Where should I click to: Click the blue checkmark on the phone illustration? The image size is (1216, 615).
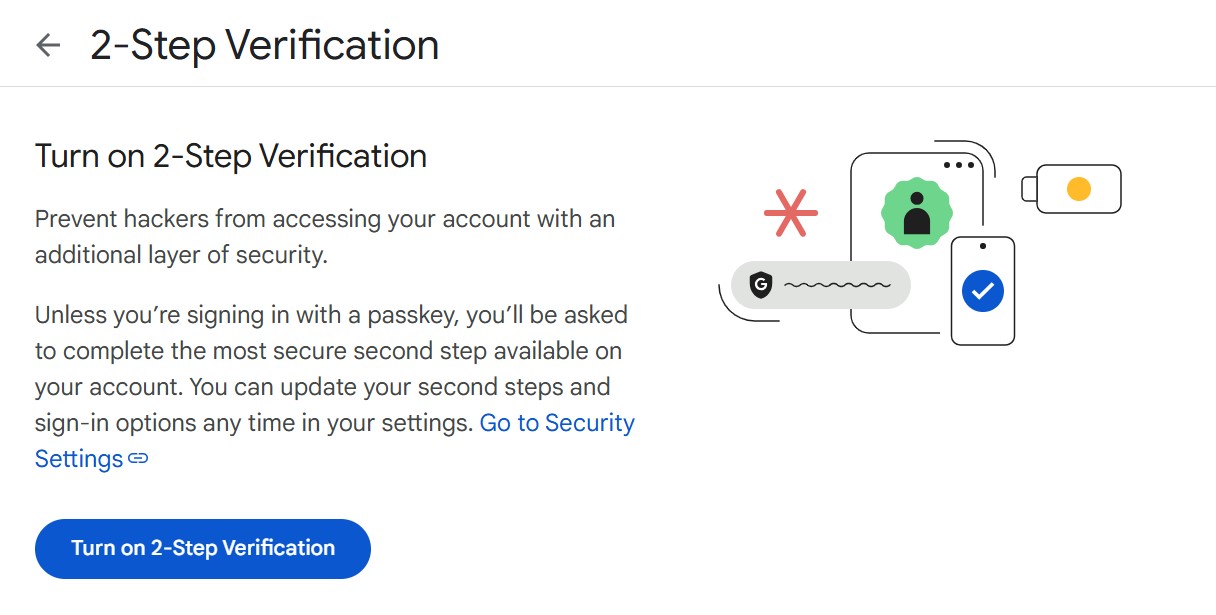coord(983,290)
